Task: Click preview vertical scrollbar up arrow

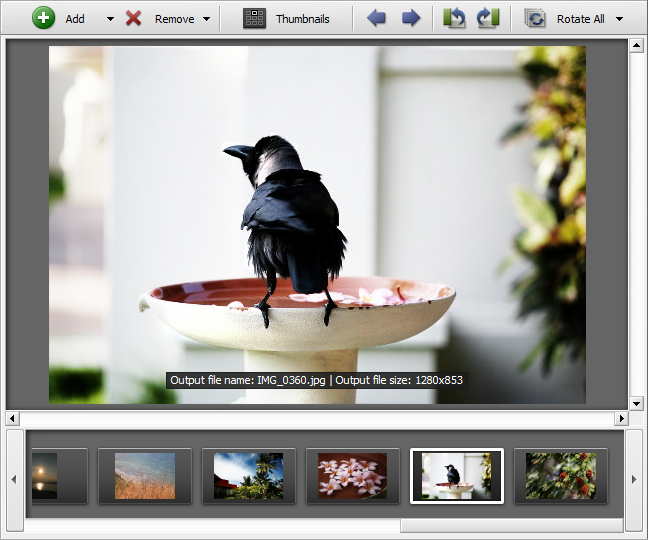Action: point(636,45)
